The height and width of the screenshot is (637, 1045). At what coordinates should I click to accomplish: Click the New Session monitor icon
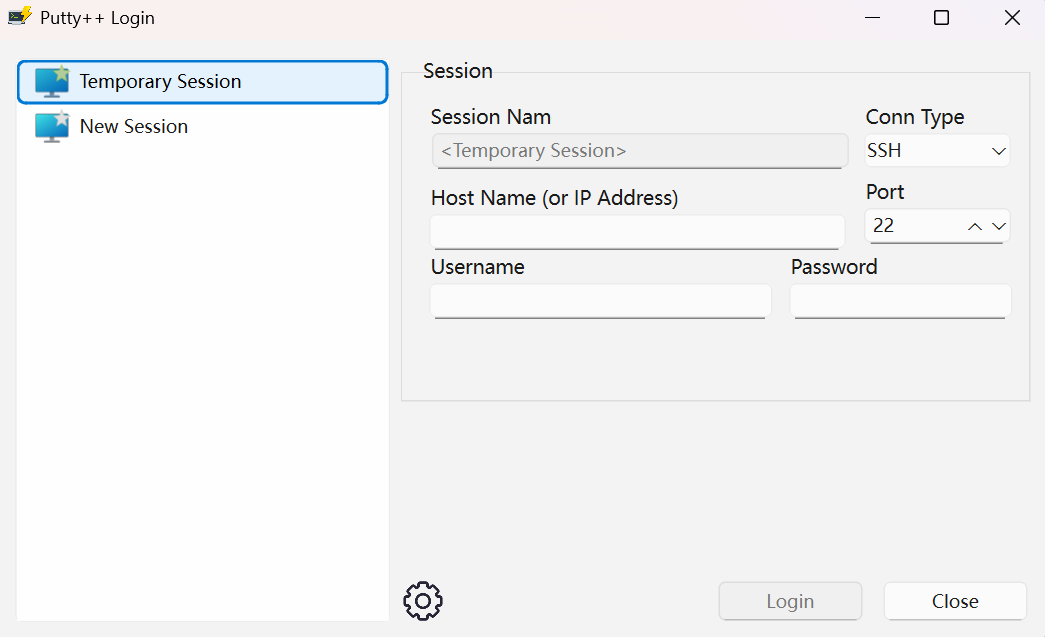tap(52, 127)
